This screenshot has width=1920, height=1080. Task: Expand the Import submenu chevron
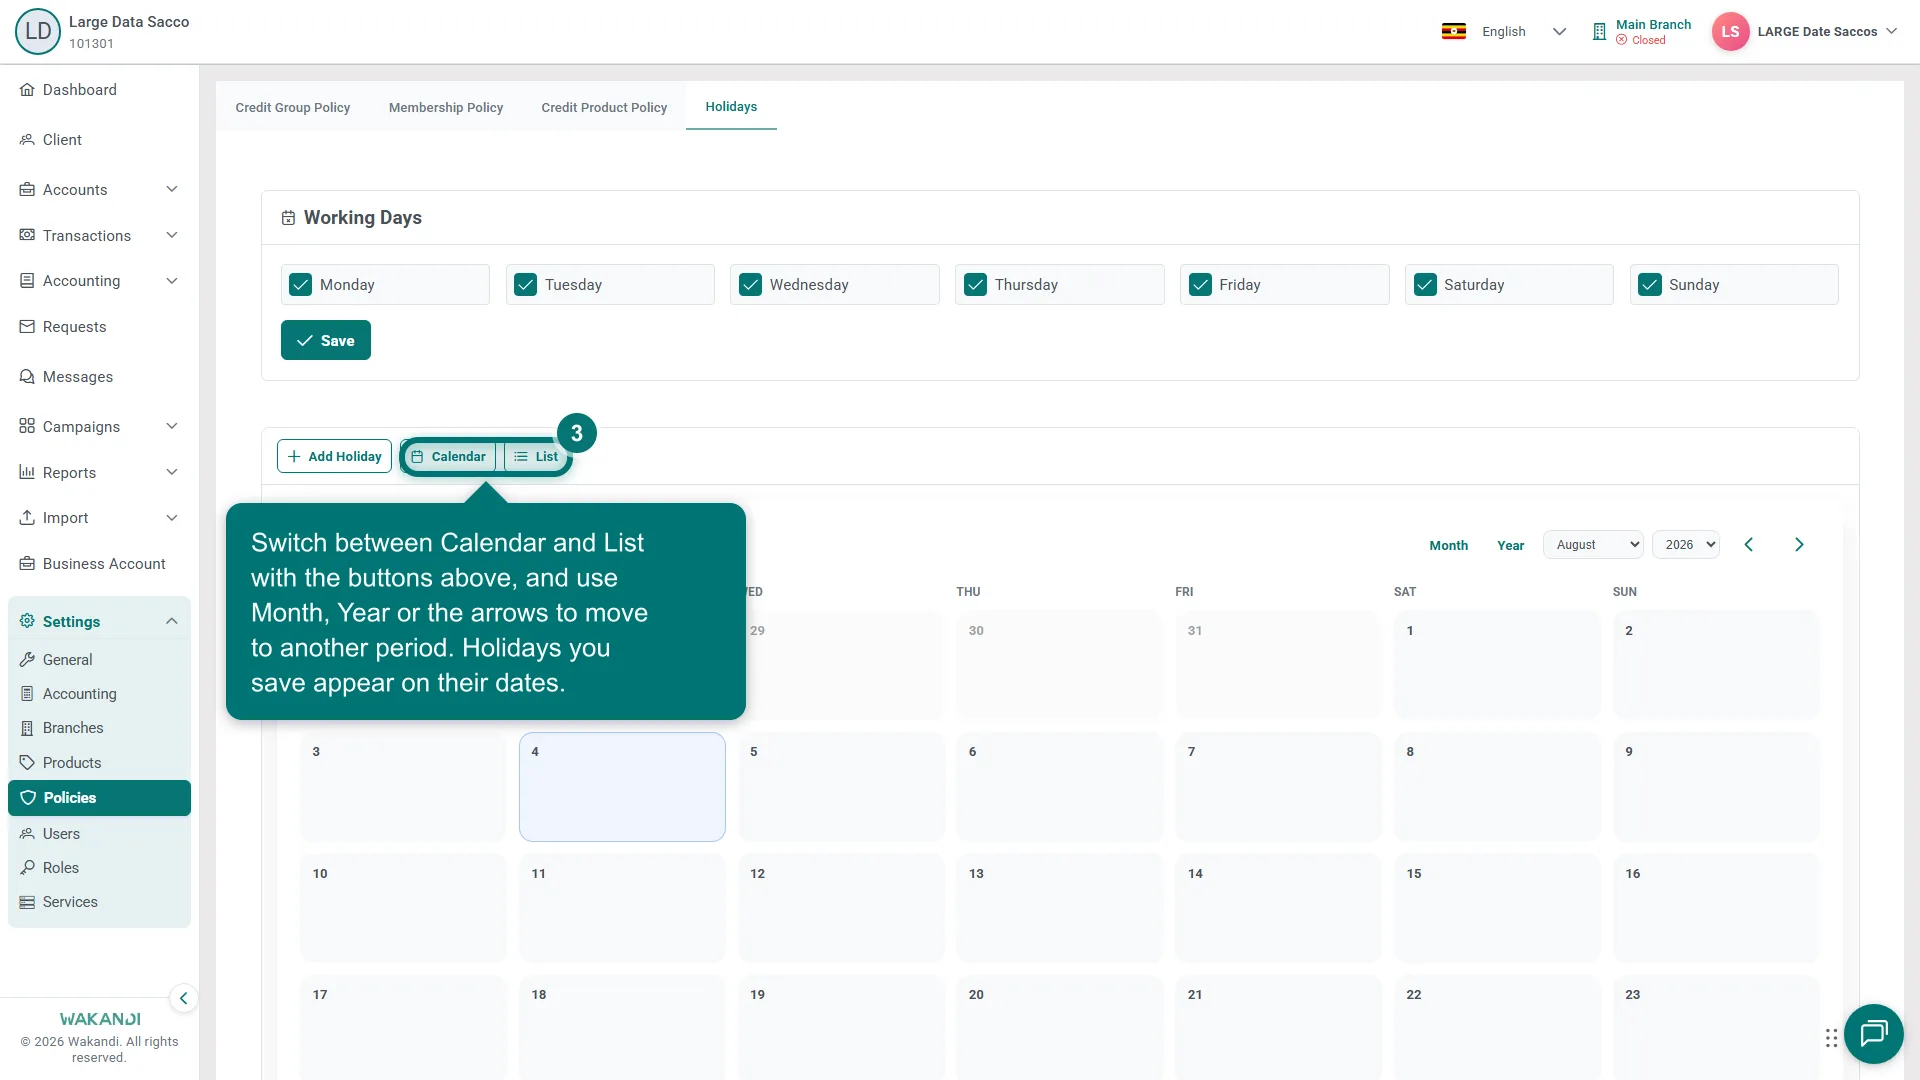point(172,518)
